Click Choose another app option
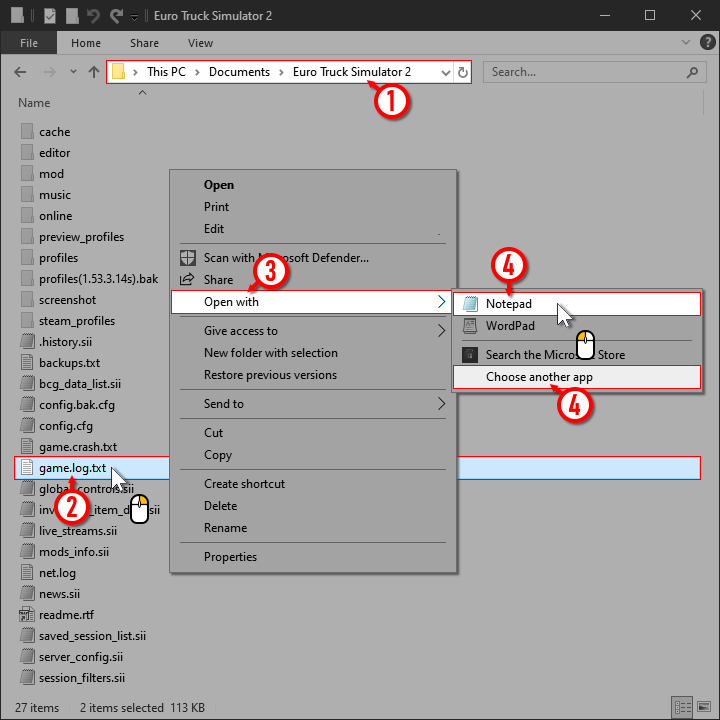720x720 pixels. (577, 377)
